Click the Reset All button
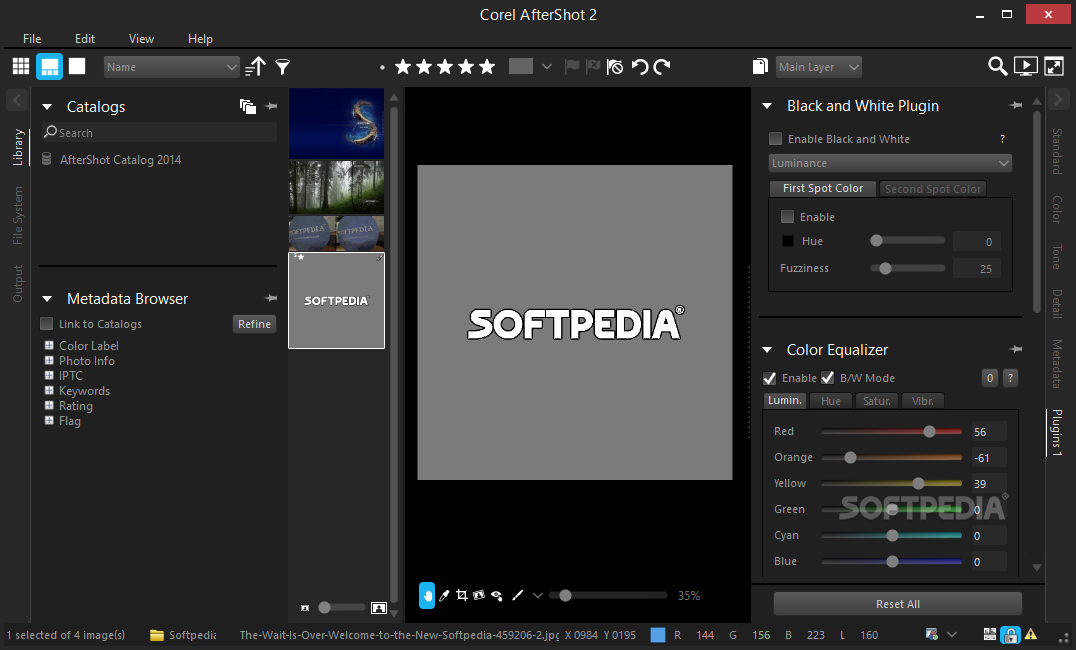The image size is (1076, 650). pos(898,604)
